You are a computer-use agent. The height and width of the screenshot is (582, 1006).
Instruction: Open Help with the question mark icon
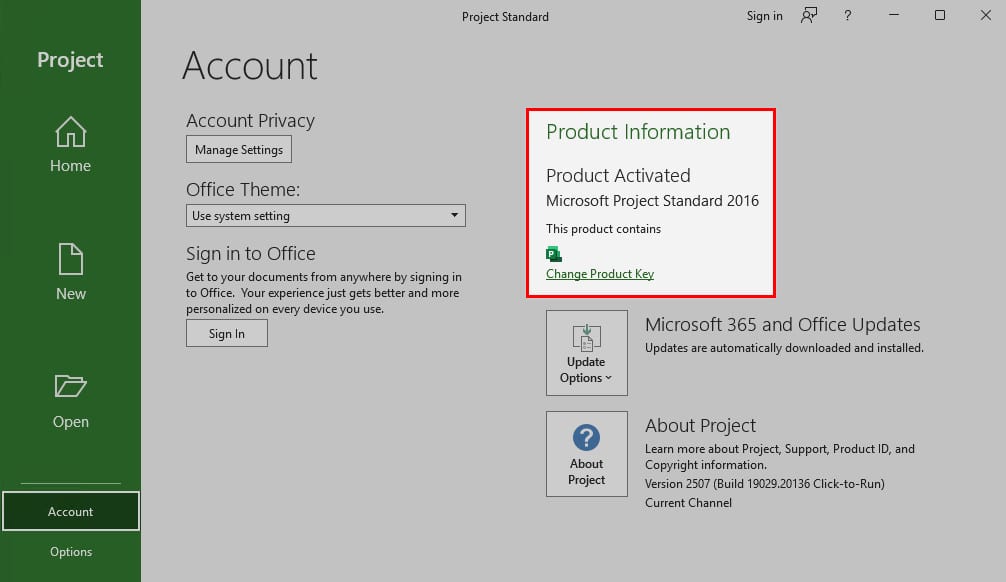tap(848, 15)
